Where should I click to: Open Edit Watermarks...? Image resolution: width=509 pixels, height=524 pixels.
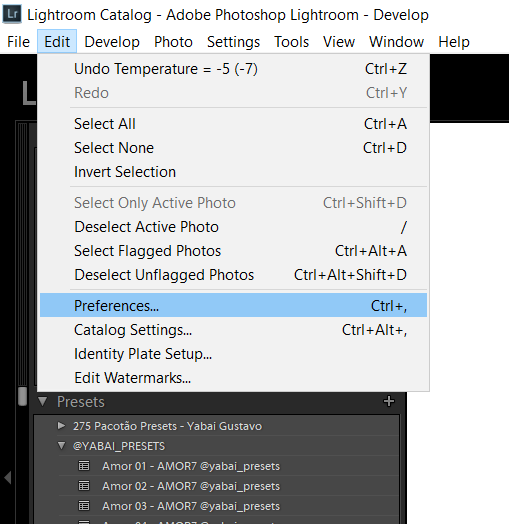233,378
